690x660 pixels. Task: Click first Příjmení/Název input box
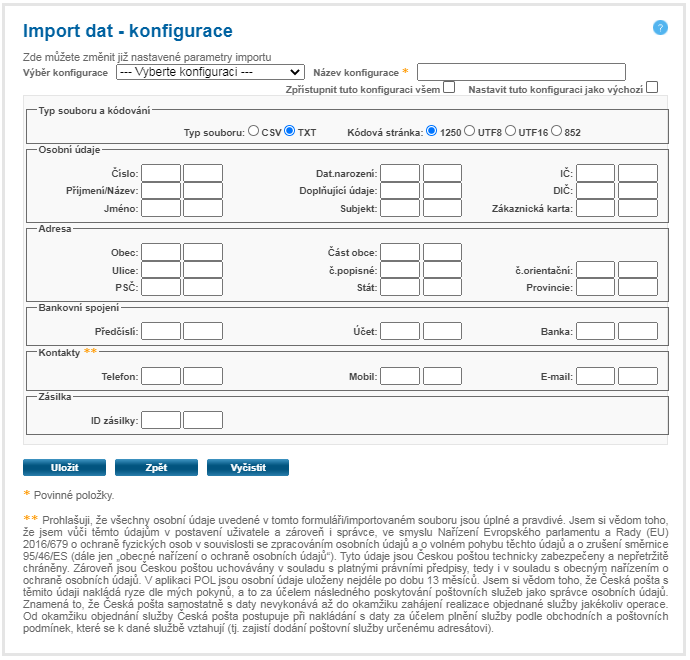[x=160, y=190]
